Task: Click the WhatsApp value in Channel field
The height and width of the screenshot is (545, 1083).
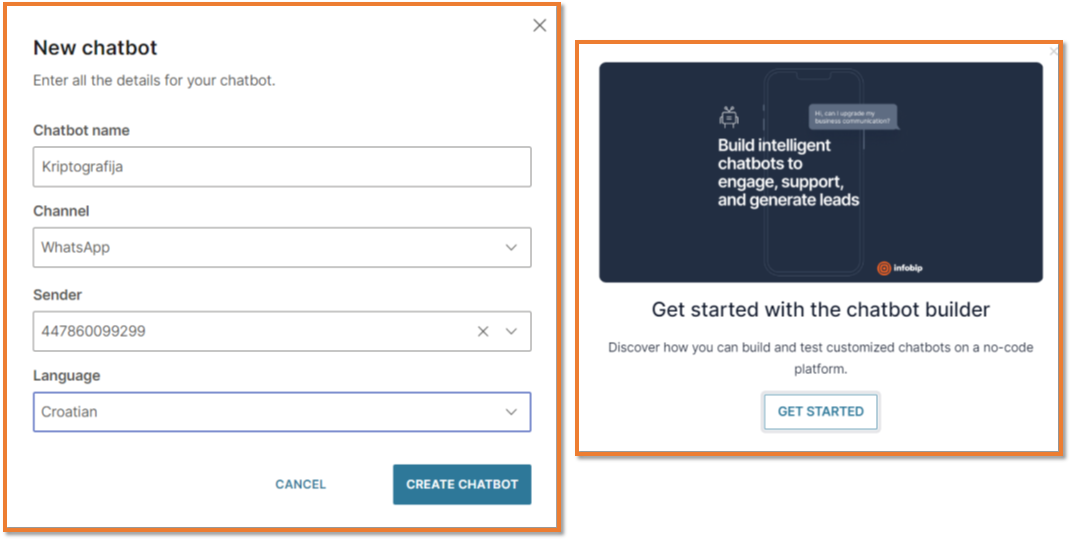Action: 76,247
